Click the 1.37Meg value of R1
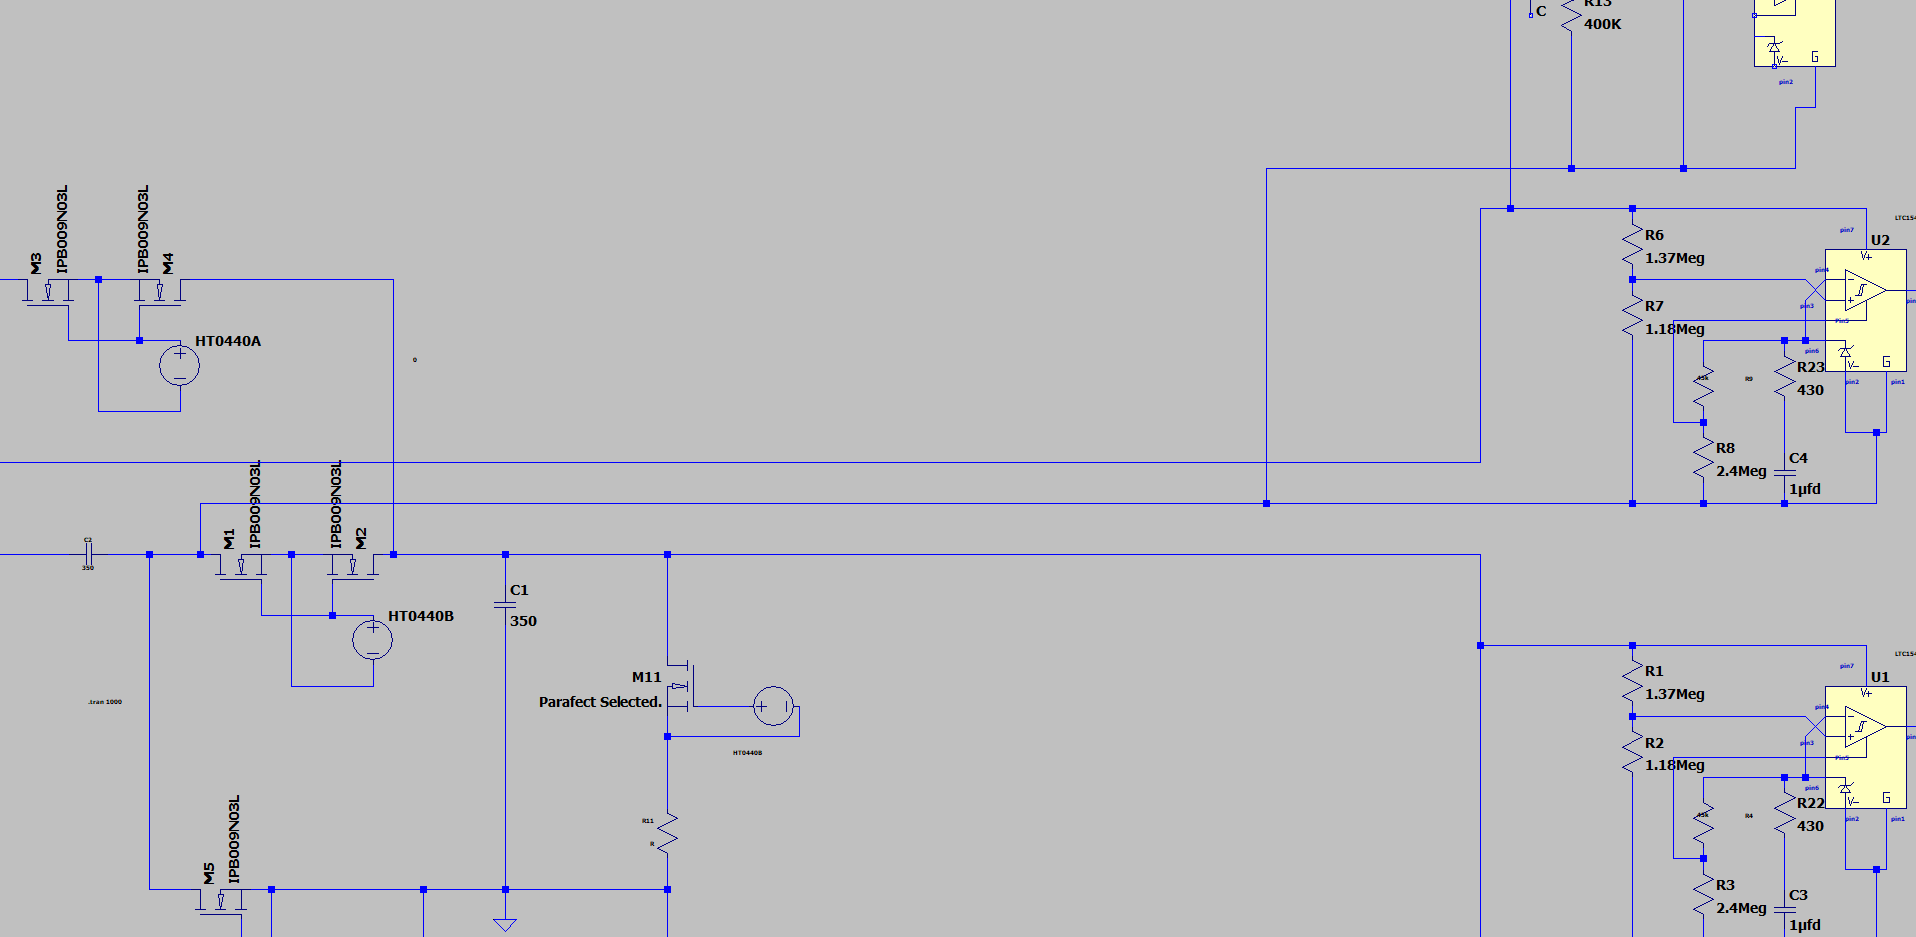Viewport: 1916px width, 937px height. [x=1674, y=694]
